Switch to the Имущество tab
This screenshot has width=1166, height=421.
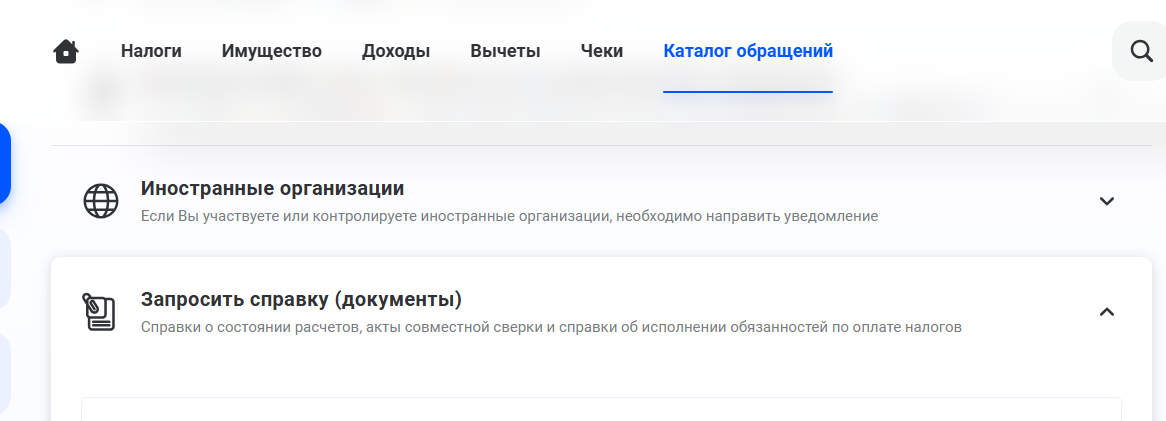[271, 51]
